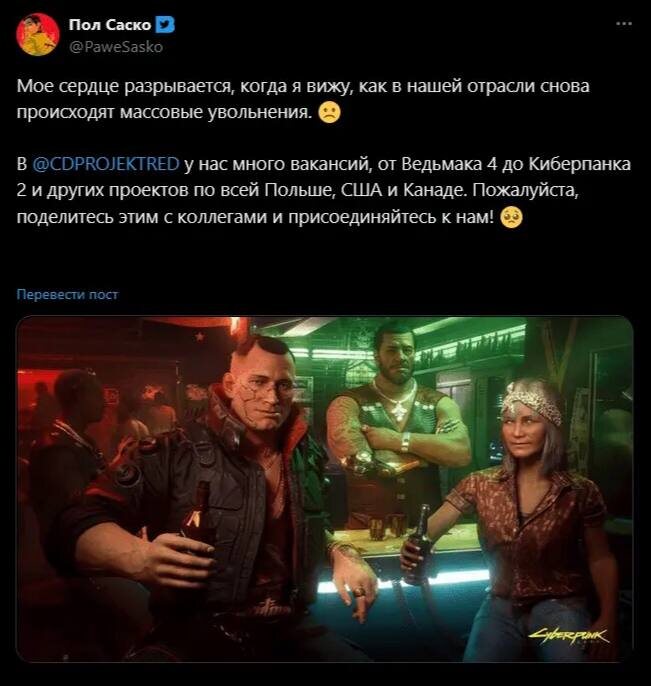The height and width of the screenshot is (686, 651).
Task: Open the attached Cyberpunk bar image
Action: [325, 489]
